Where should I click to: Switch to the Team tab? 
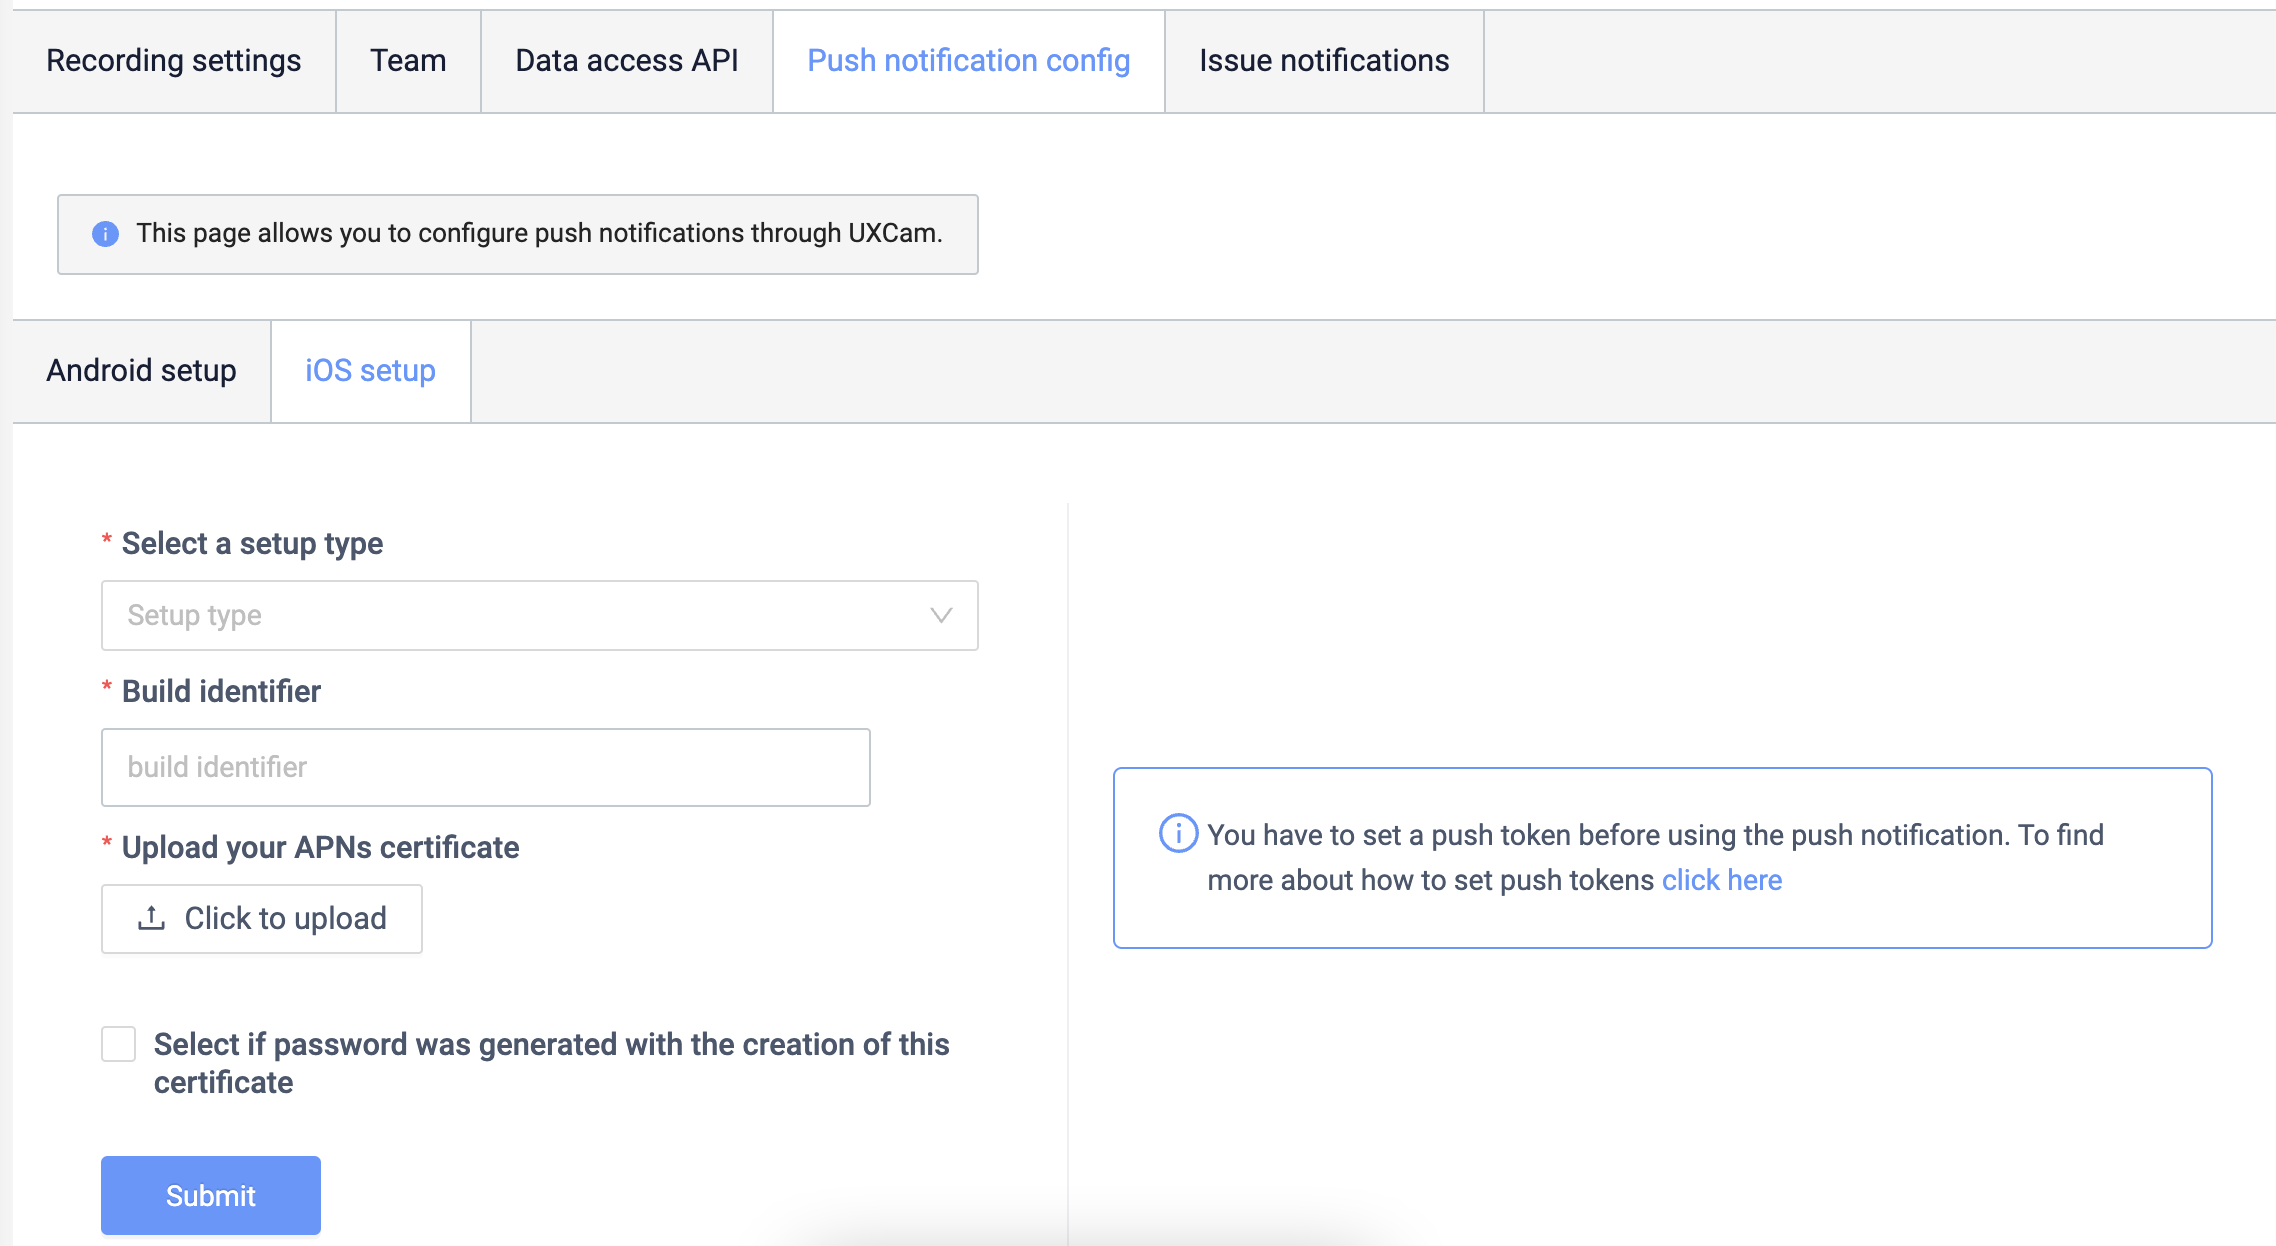(408, 61)
